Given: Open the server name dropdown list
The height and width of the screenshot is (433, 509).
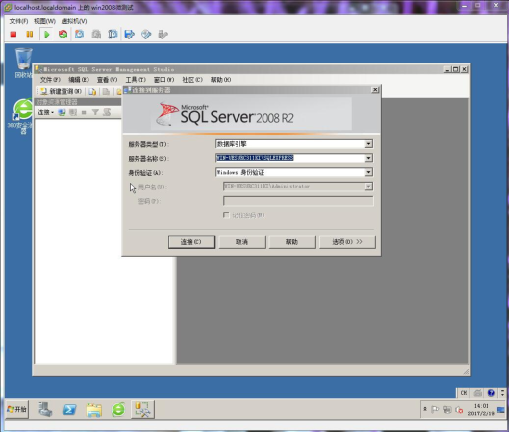Looking at the screenshot, I should [x=368, y=158].
